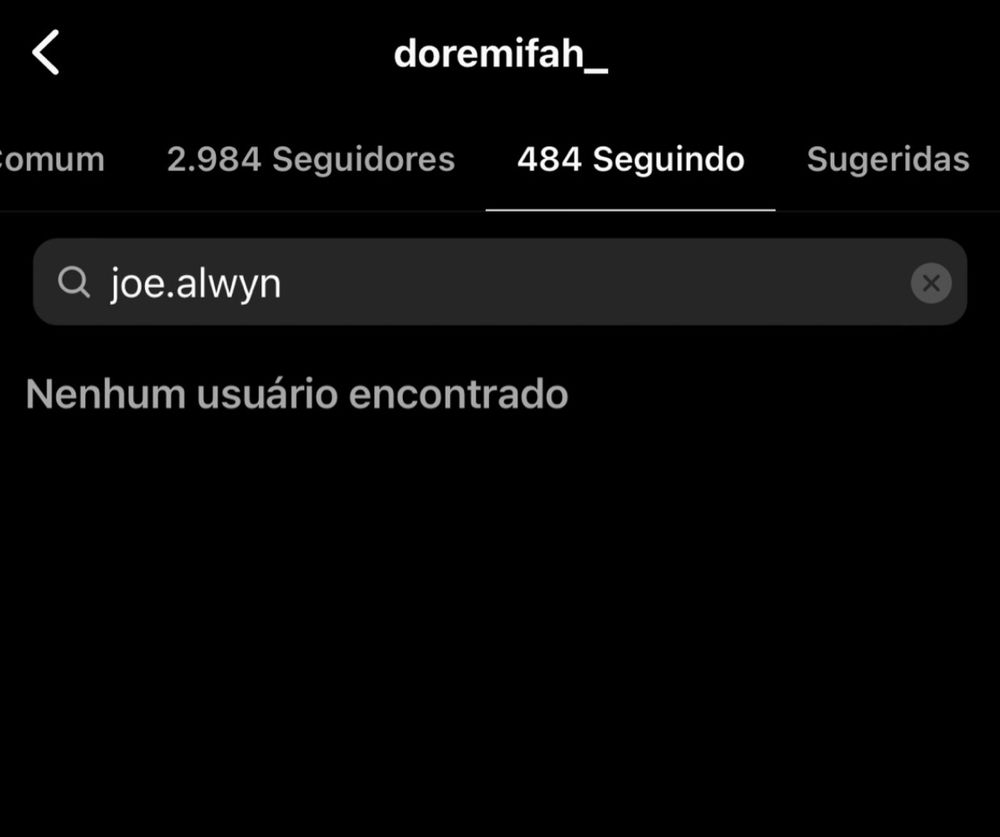Click empty space right of joe.alwyn in search bar

593,282
